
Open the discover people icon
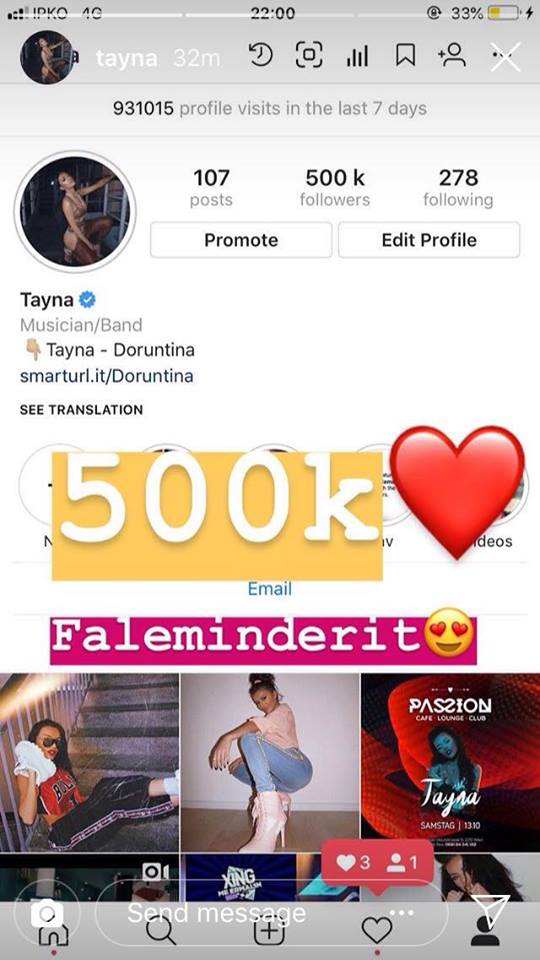click(451, 56)
